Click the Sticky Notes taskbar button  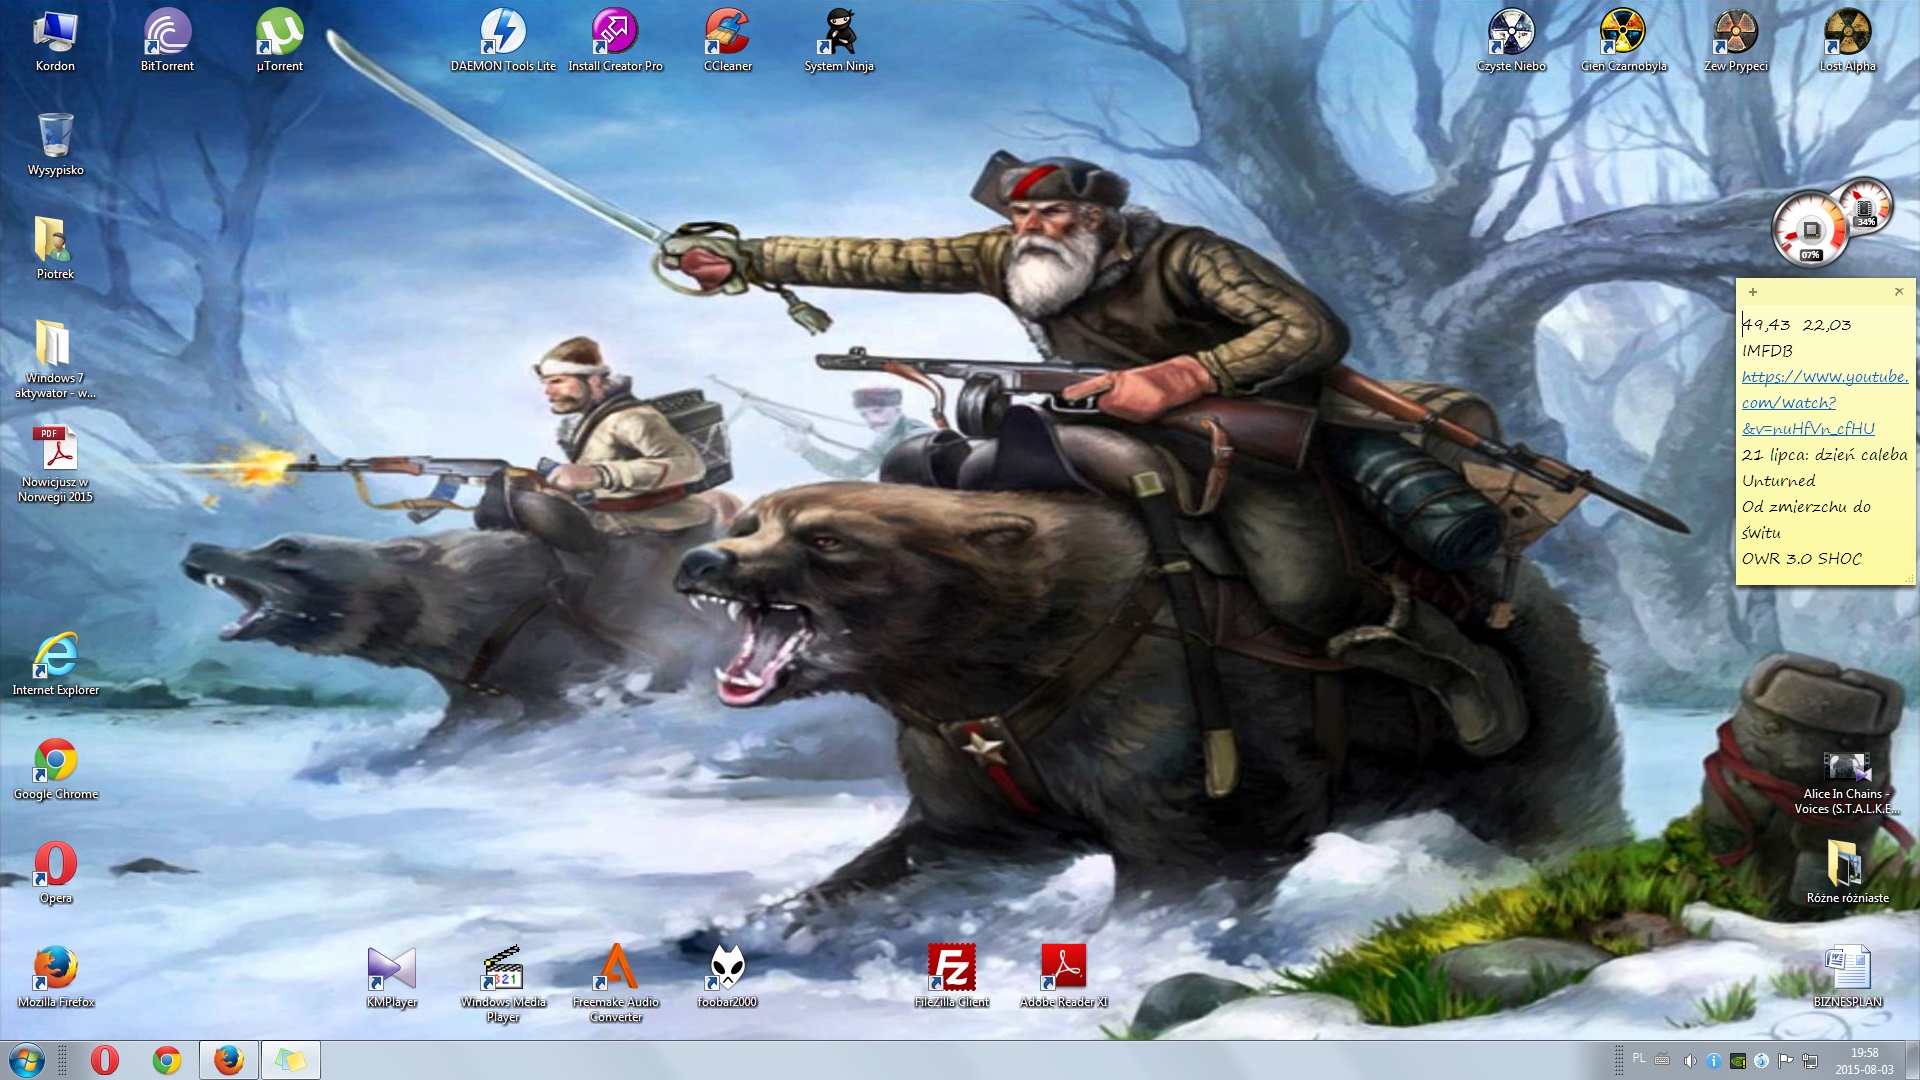pos(291,1060)
